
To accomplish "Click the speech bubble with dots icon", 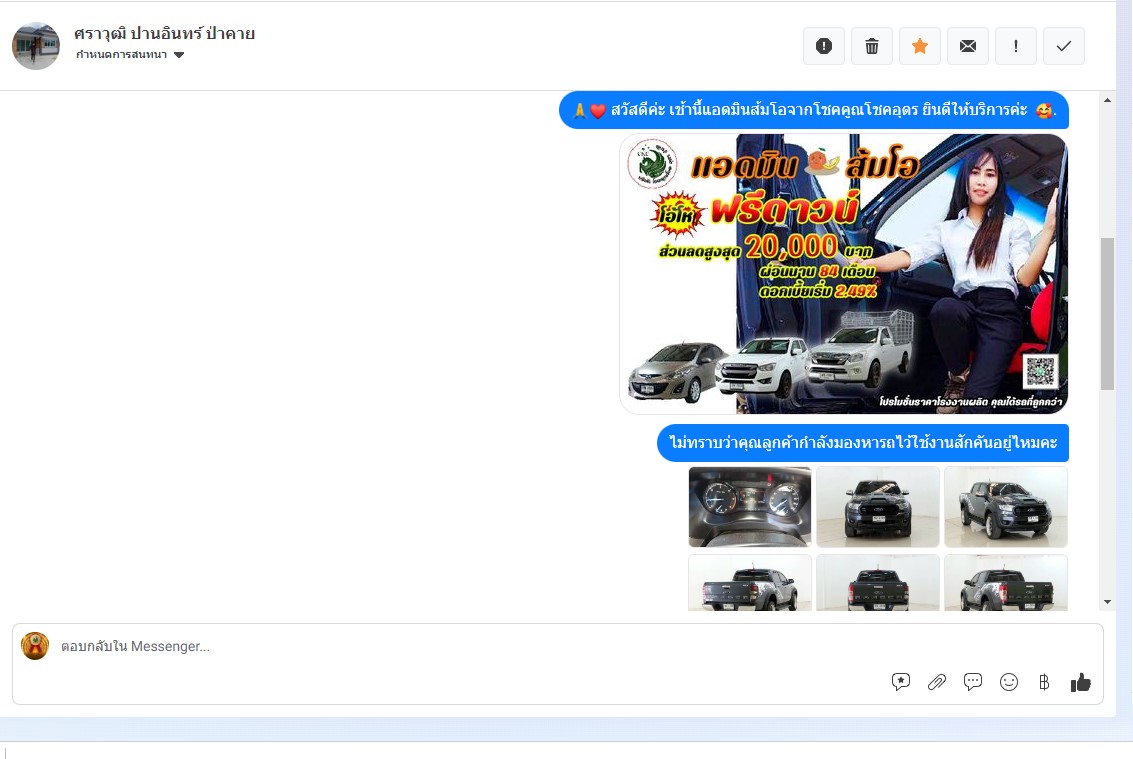I will pos(973,682).
